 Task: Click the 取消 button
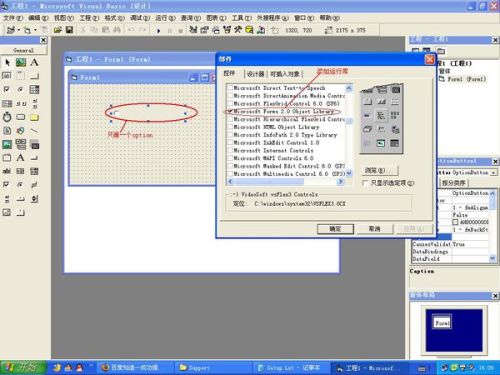click(x=375, y=229)
